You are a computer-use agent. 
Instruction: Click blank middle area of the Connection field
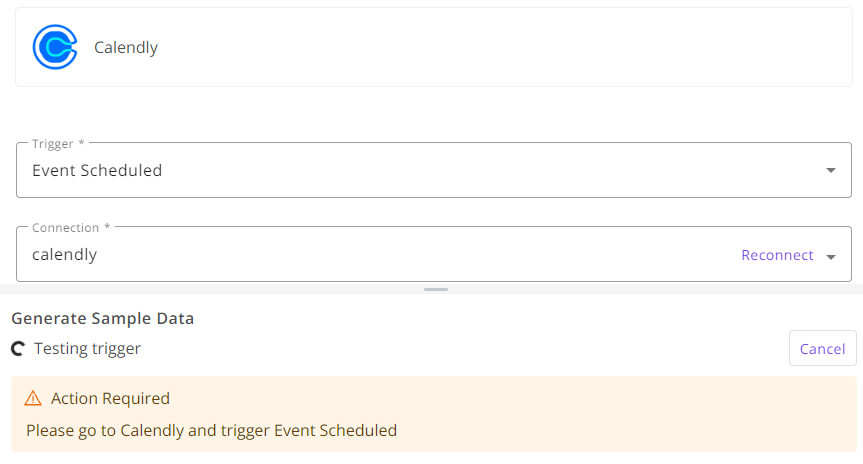coord(418,254)
